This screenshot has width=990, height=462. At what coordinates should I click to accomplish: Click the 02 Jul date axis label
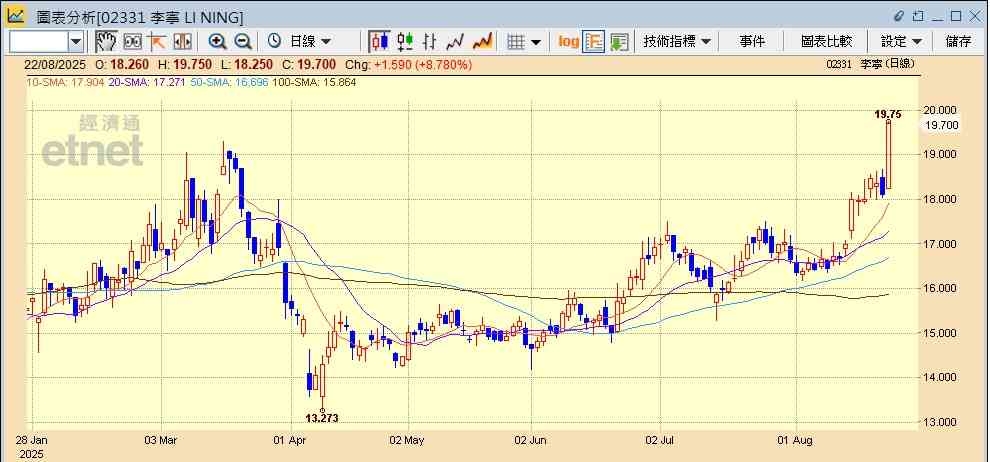point(660,439)
